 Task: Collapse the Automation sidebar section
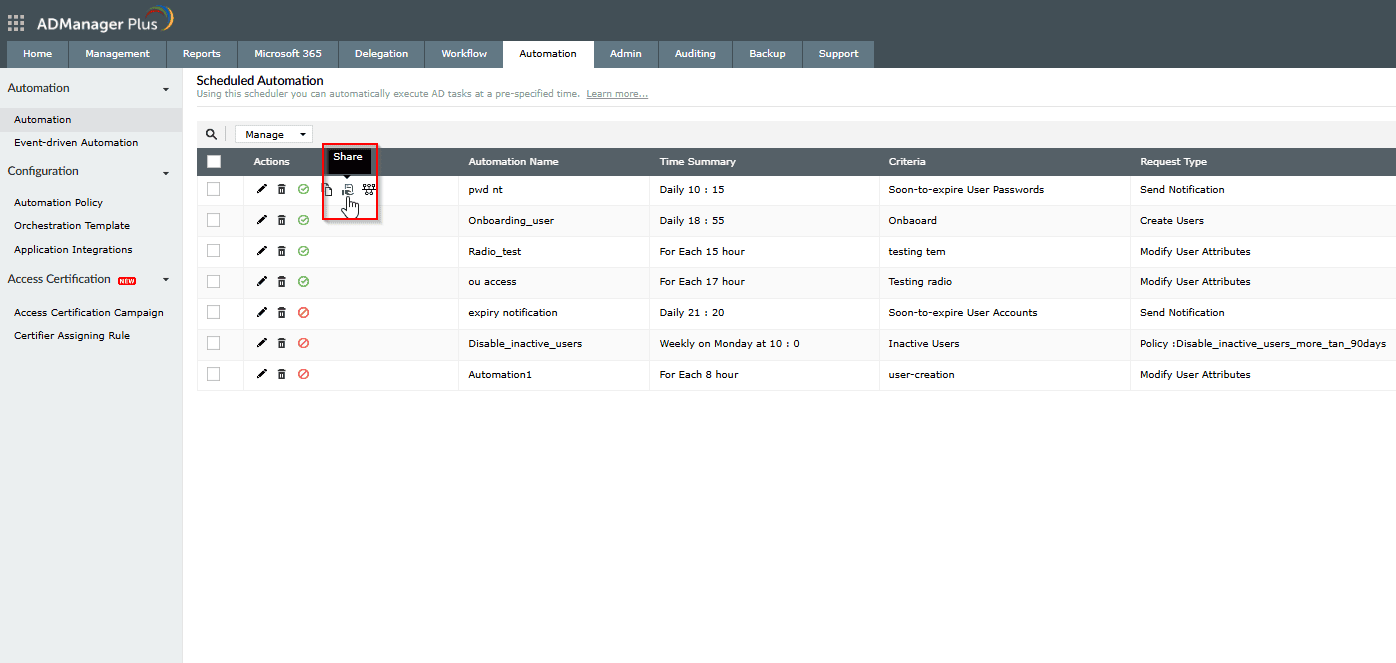[166, 89]
